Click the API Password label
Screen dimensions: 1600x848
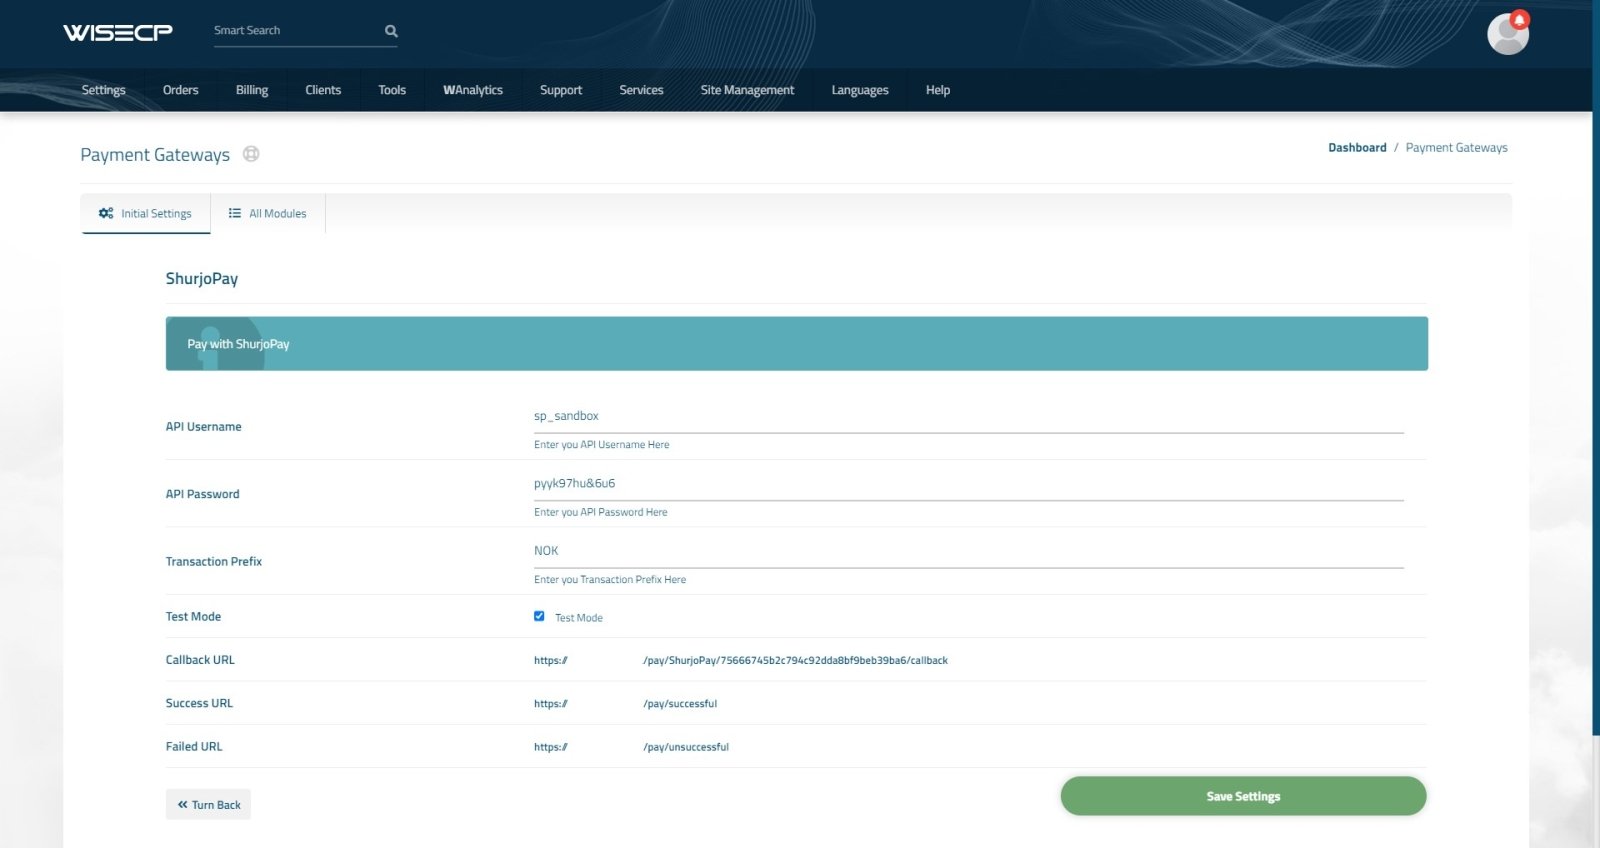[x=203, y=494]
